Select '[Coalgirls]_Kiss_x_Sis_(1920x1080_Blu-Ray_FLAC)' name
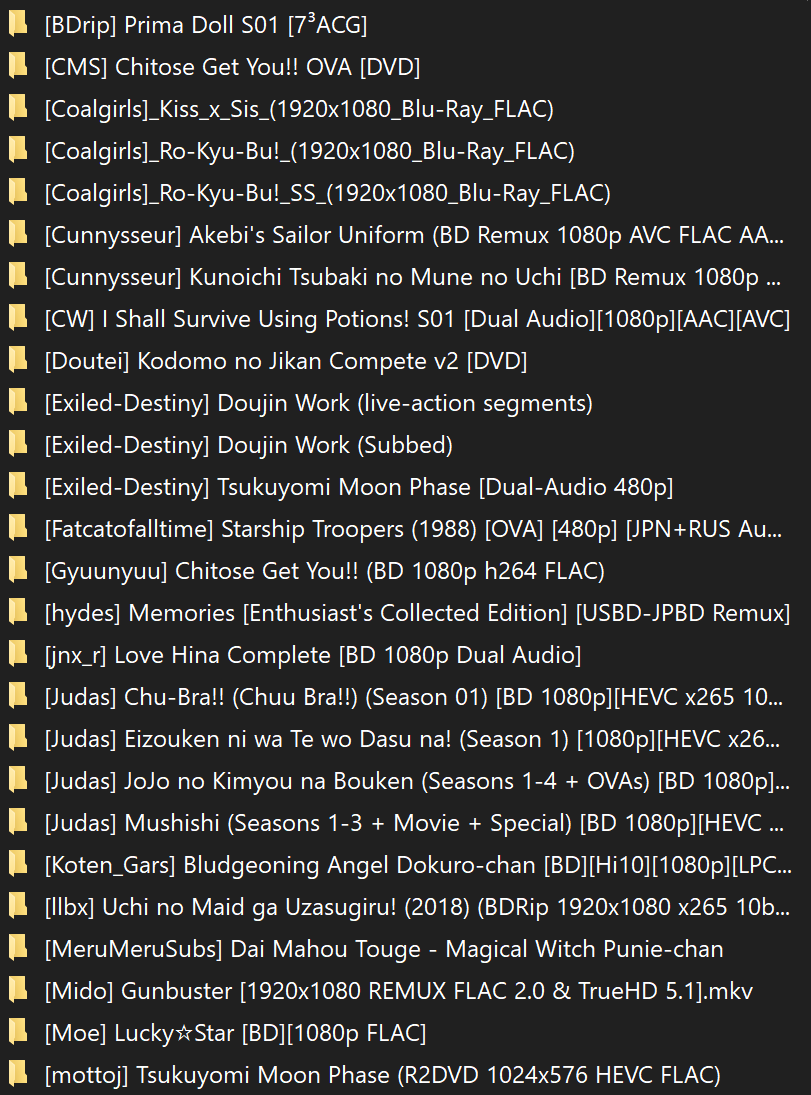This screenshot has width=811, height=1095. (x=299, y=109)
